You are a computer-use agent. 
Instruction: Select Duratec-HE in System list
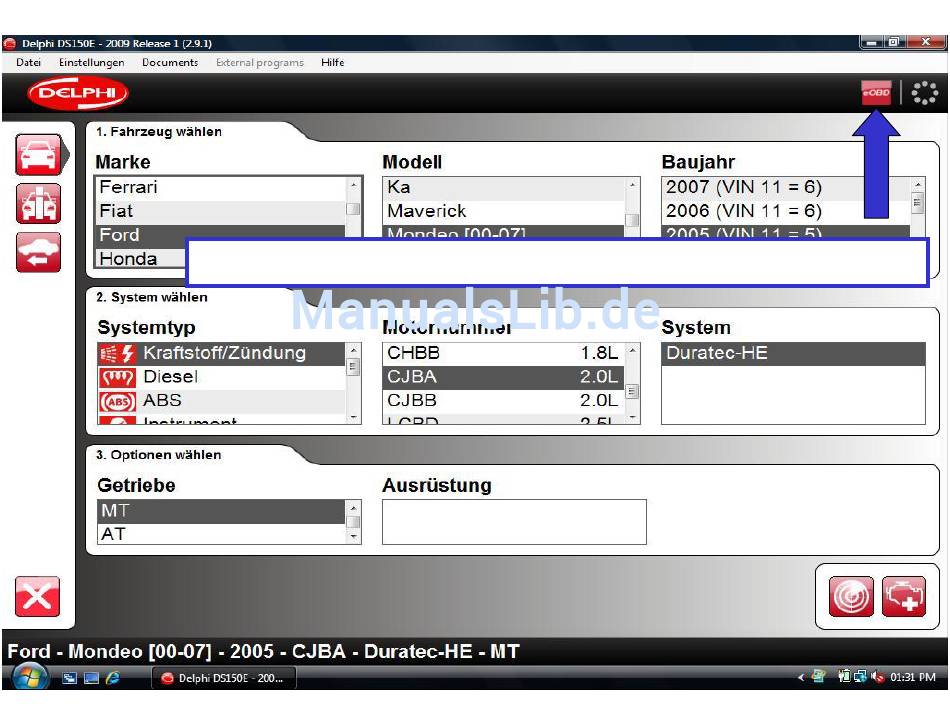794,354
